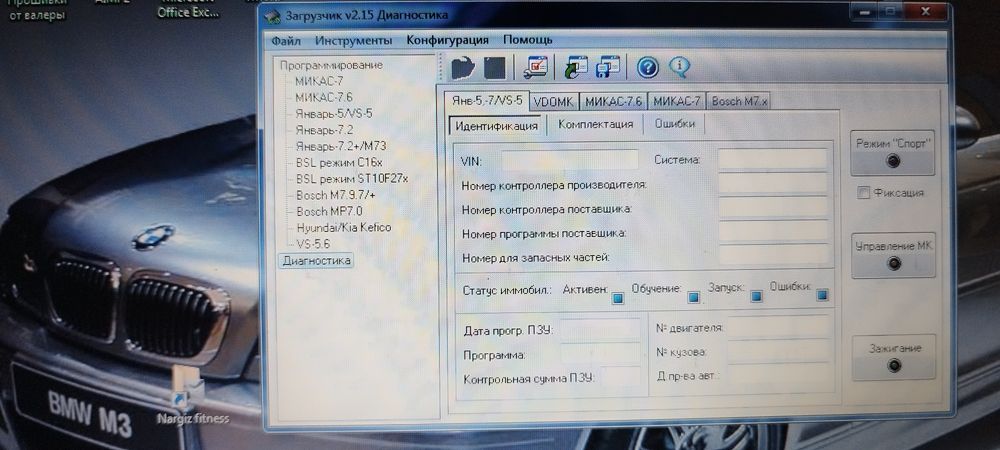Click the Номер для запасных частей field

pos(774,255)
